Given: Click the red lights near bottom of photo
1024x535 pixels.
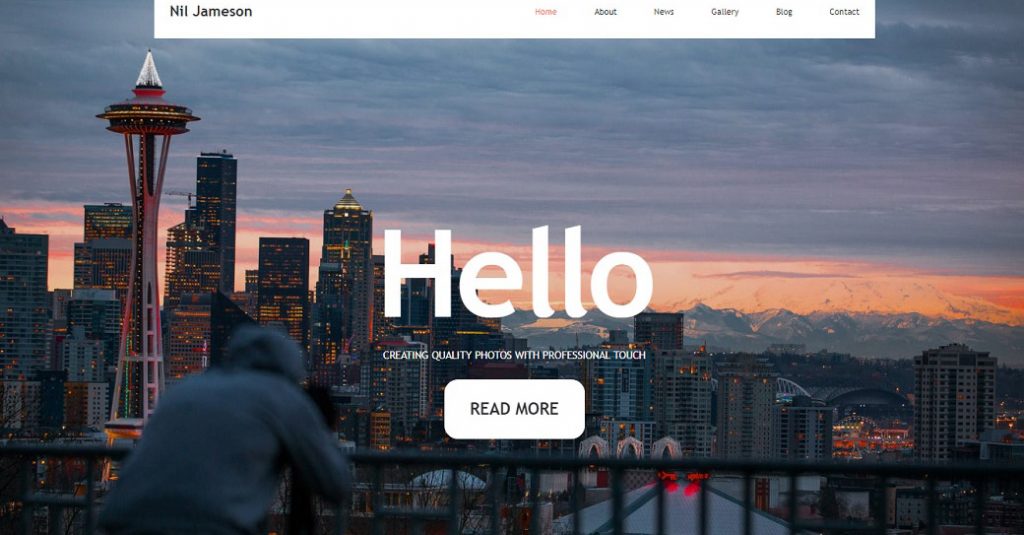Looking at the screenshot, I should [x=679, y=485].
